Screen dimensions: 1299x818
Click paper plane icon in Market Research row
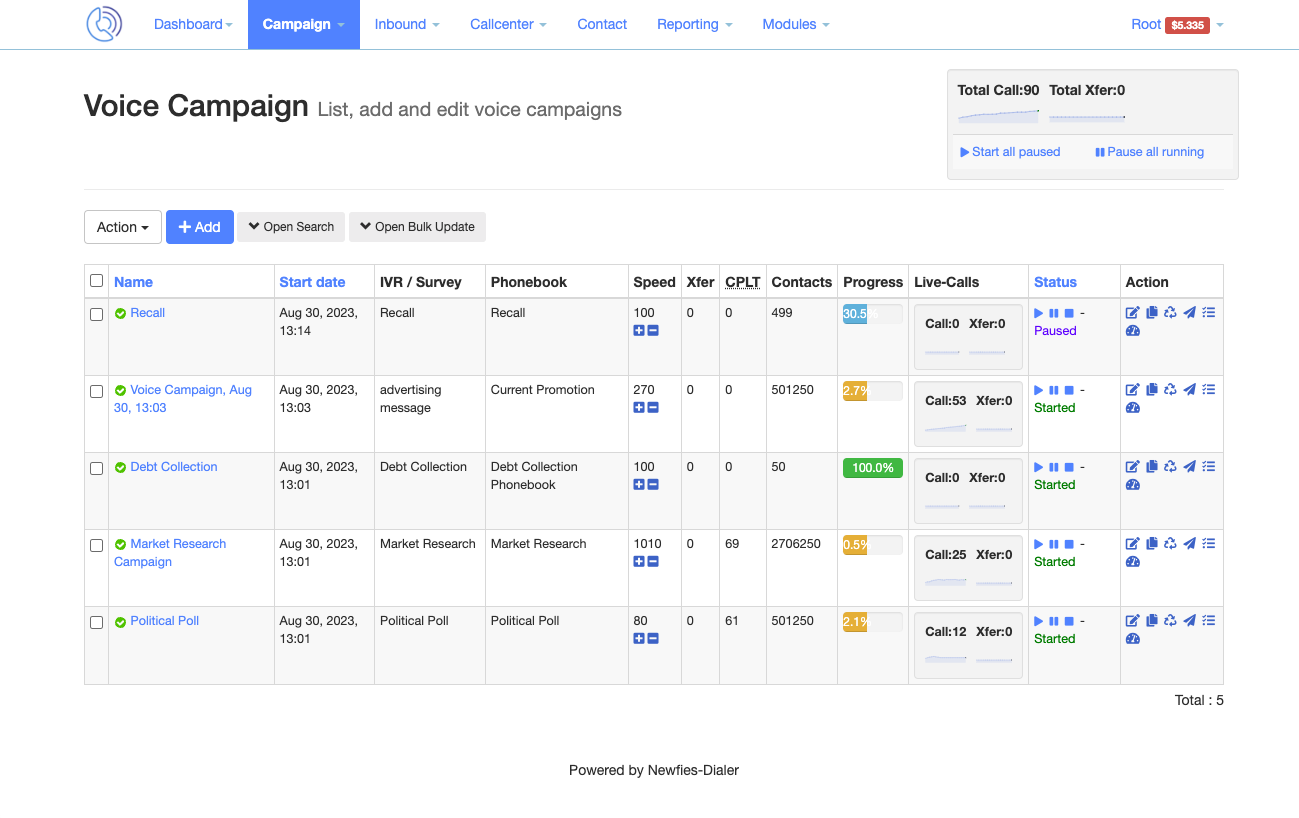click(1189, 544)
